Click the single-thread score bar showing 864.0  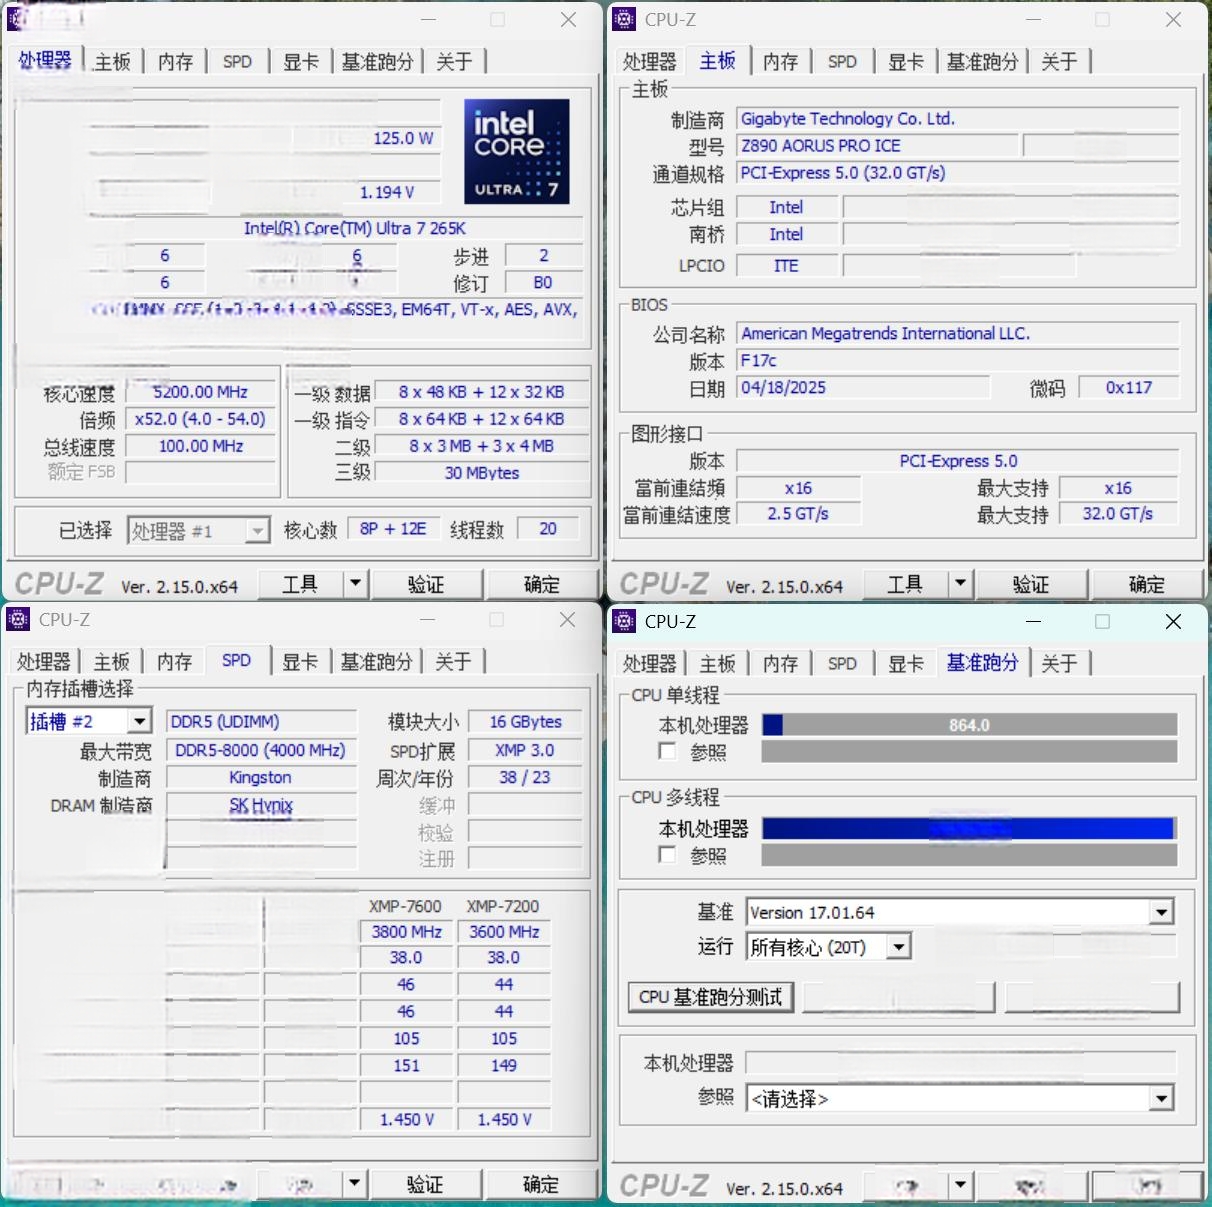[x=969, y=725]
